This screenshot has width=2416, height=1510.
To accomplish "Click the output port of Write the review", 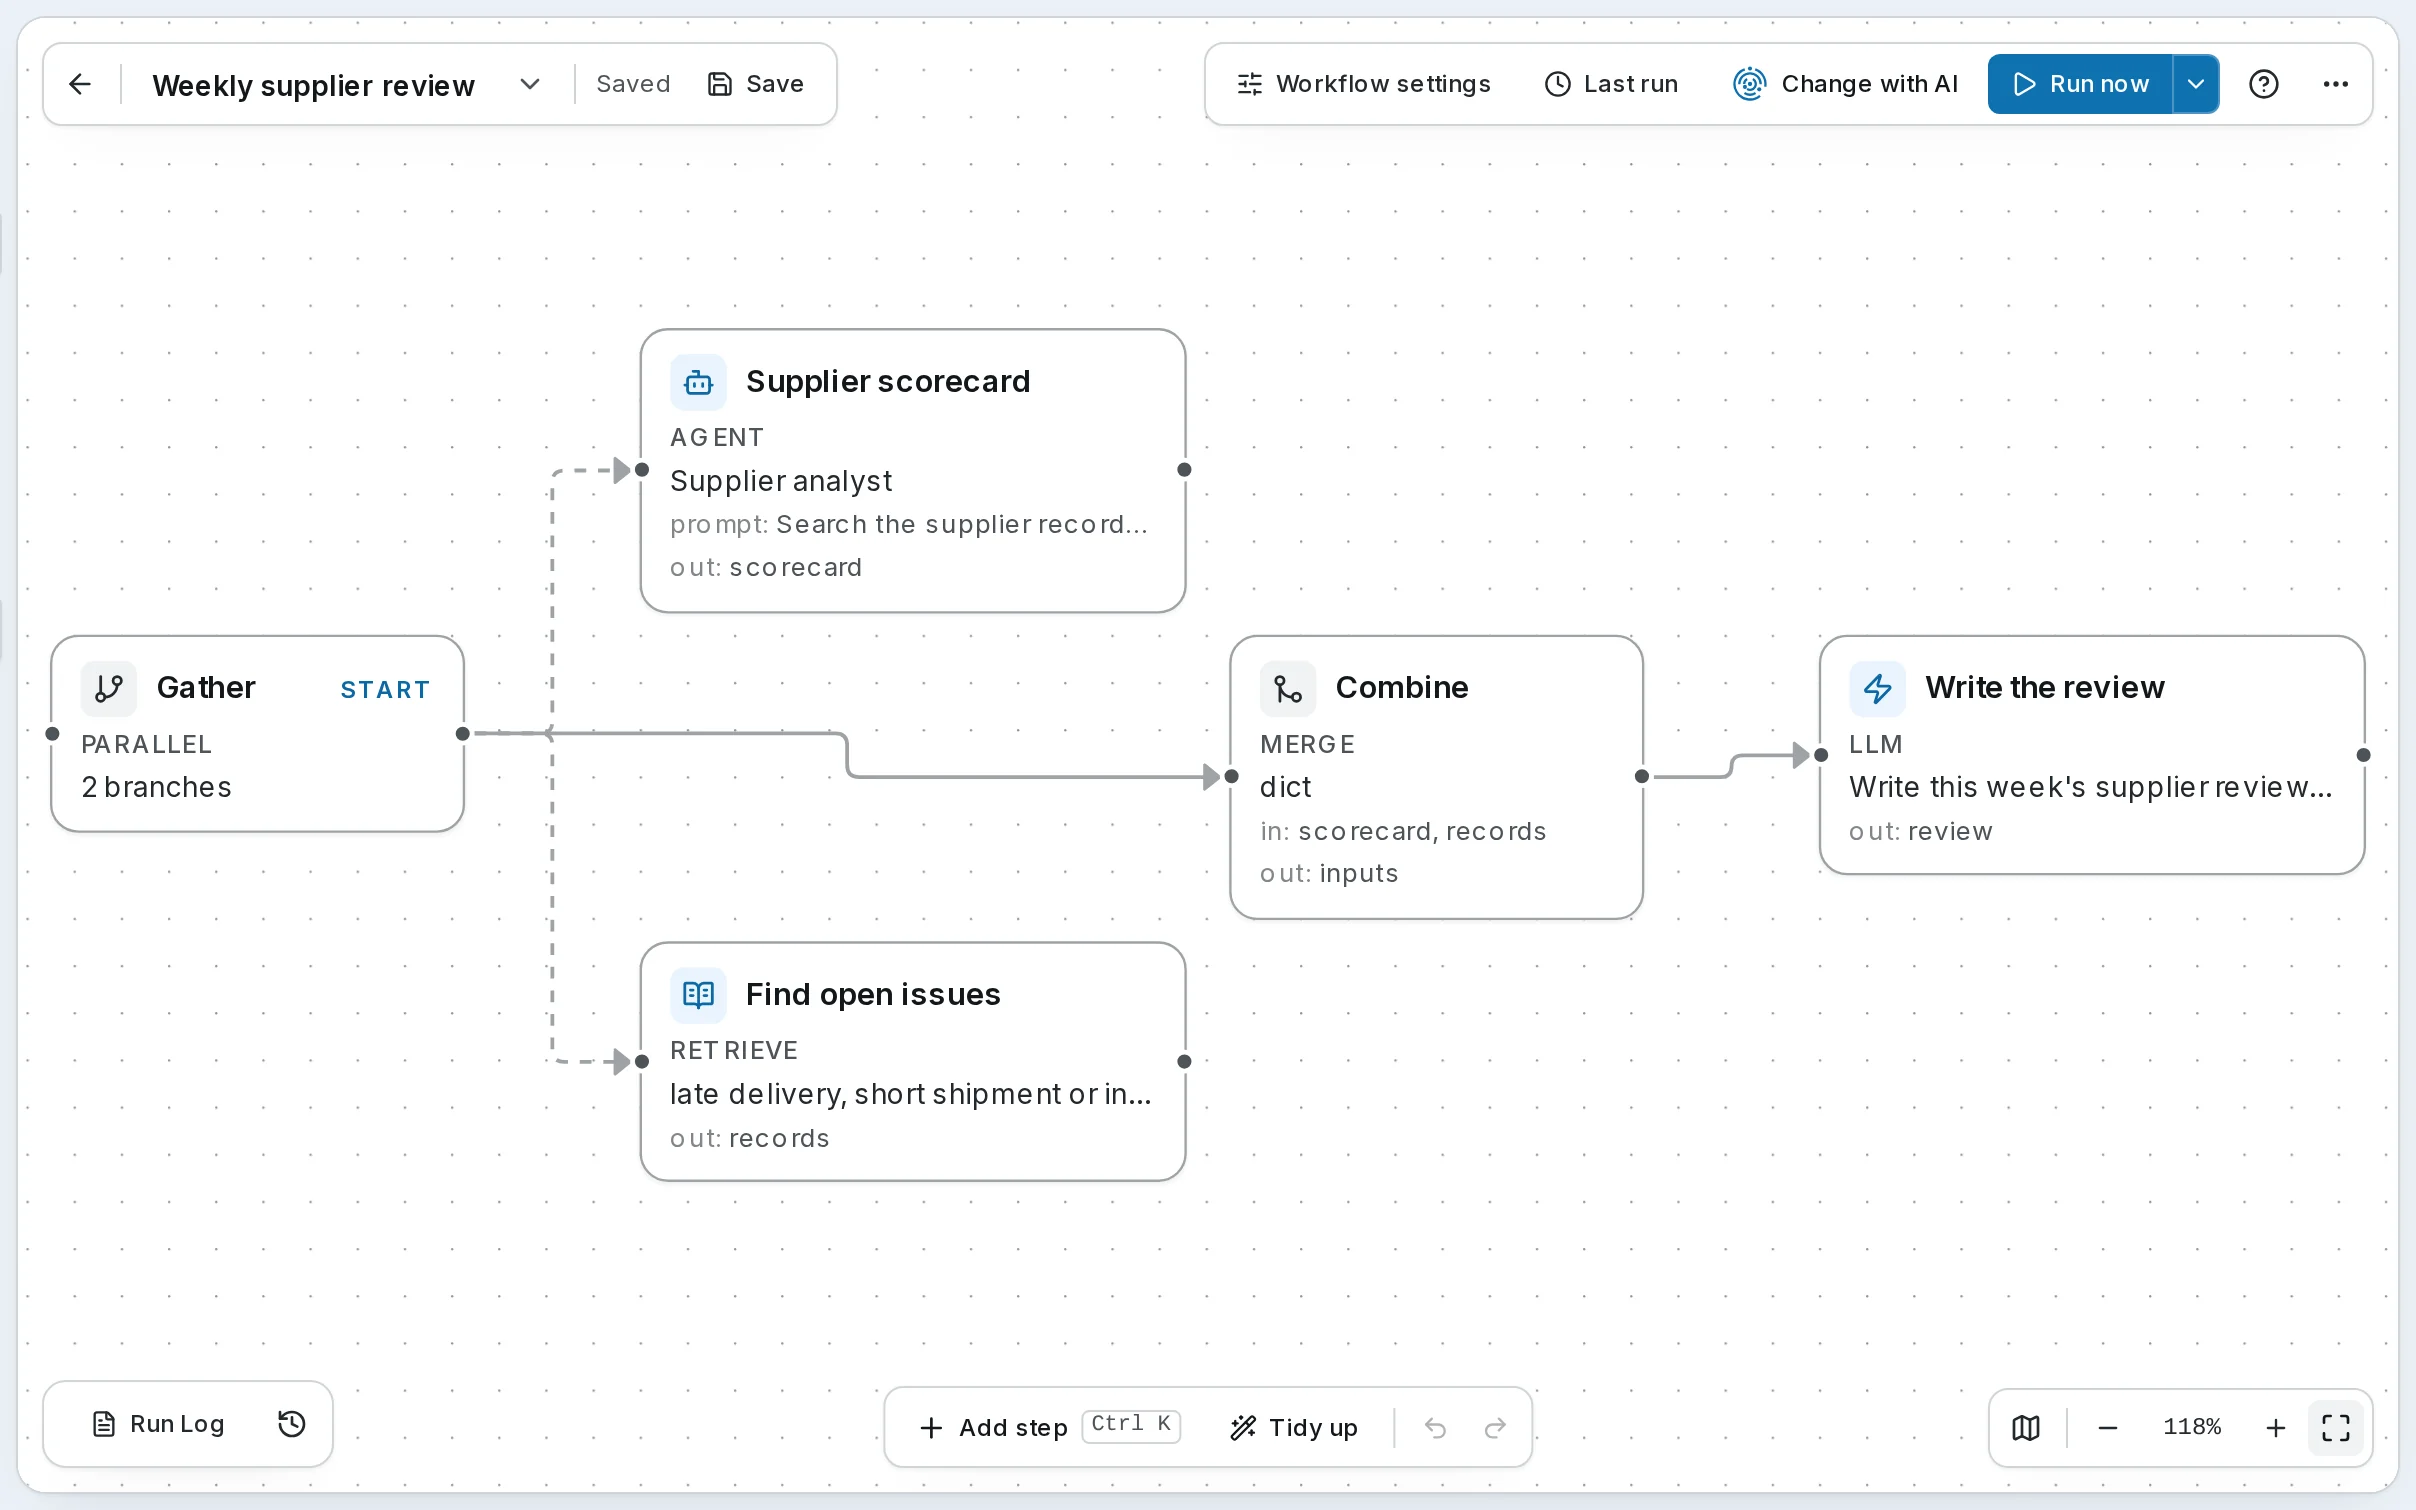I will coord(2364,755).
